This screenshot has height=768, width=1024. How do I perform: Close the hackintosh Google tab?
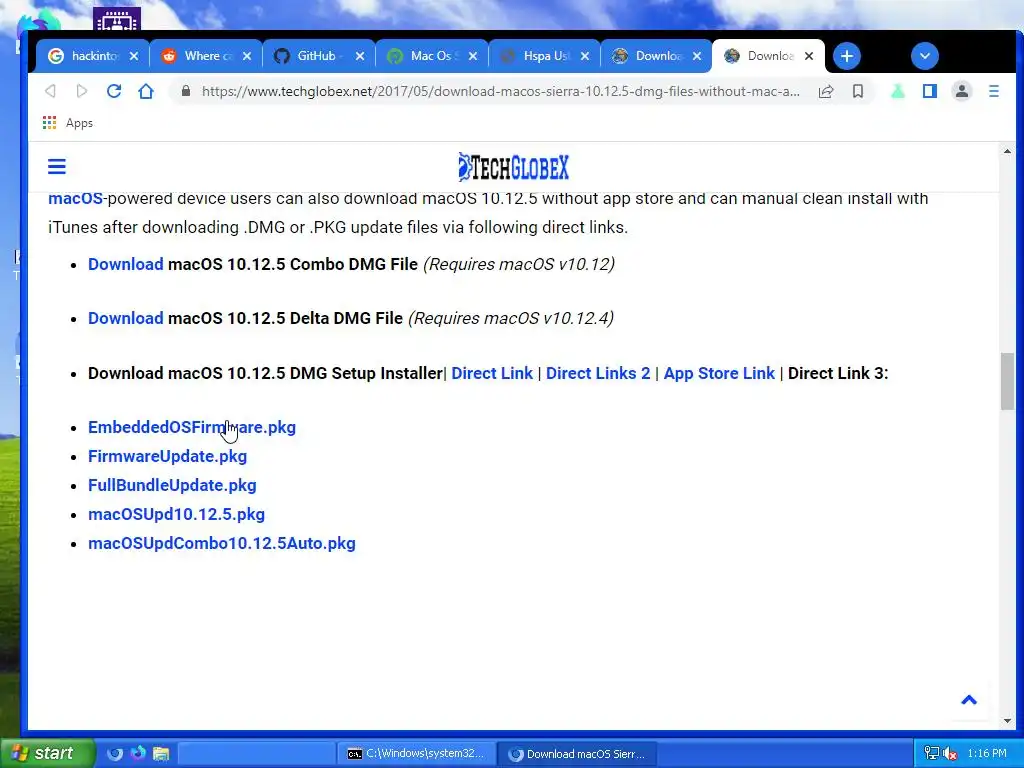point(134,56)
